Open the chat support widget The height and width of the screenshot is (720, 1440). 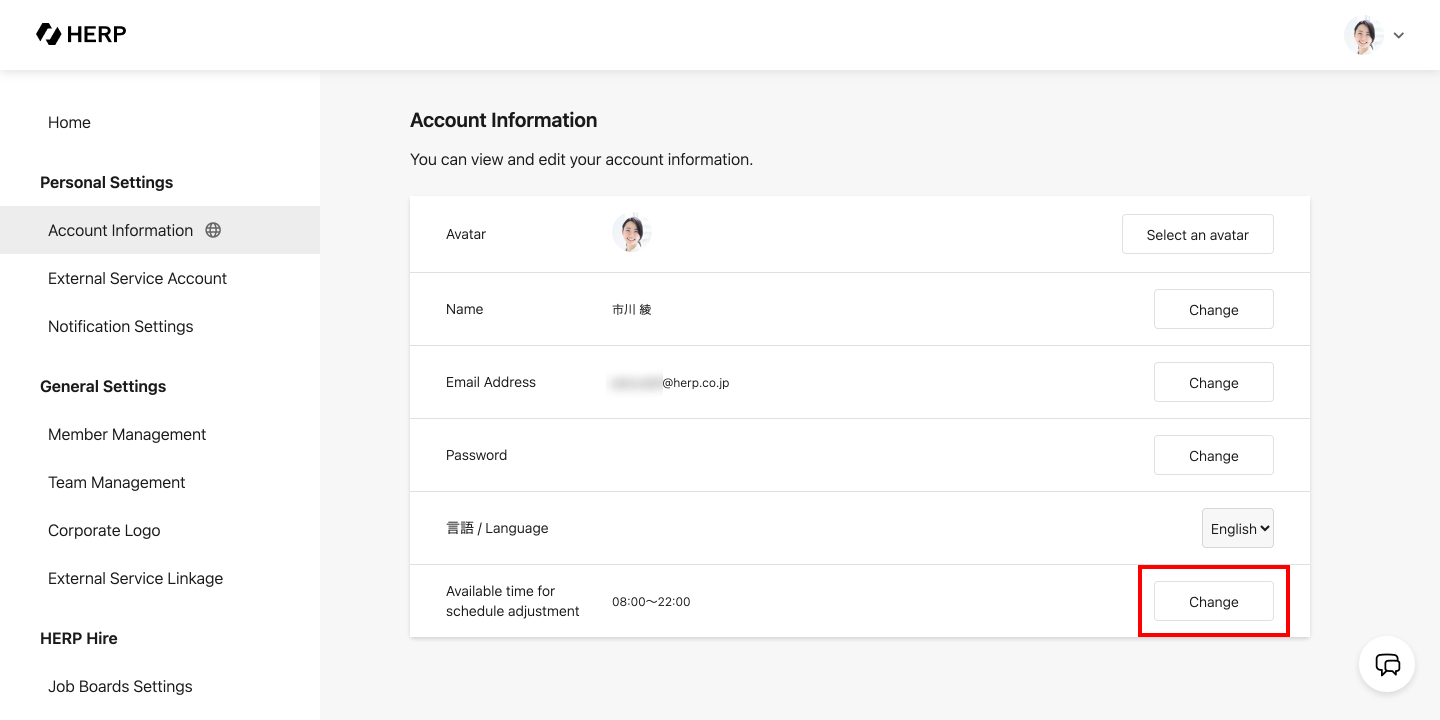tap(1387, 664)
